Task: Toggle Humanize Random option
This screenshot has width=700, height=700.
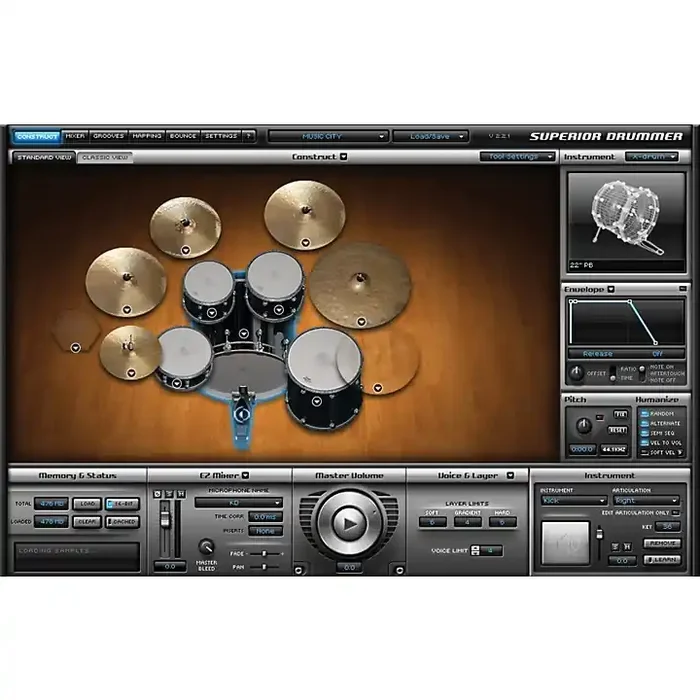Action: pos(645,414)
